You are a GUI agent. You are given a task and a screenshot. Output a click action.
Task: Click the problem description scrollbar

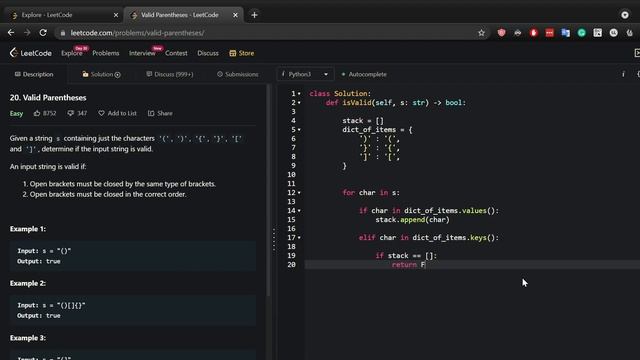(268, 191)
